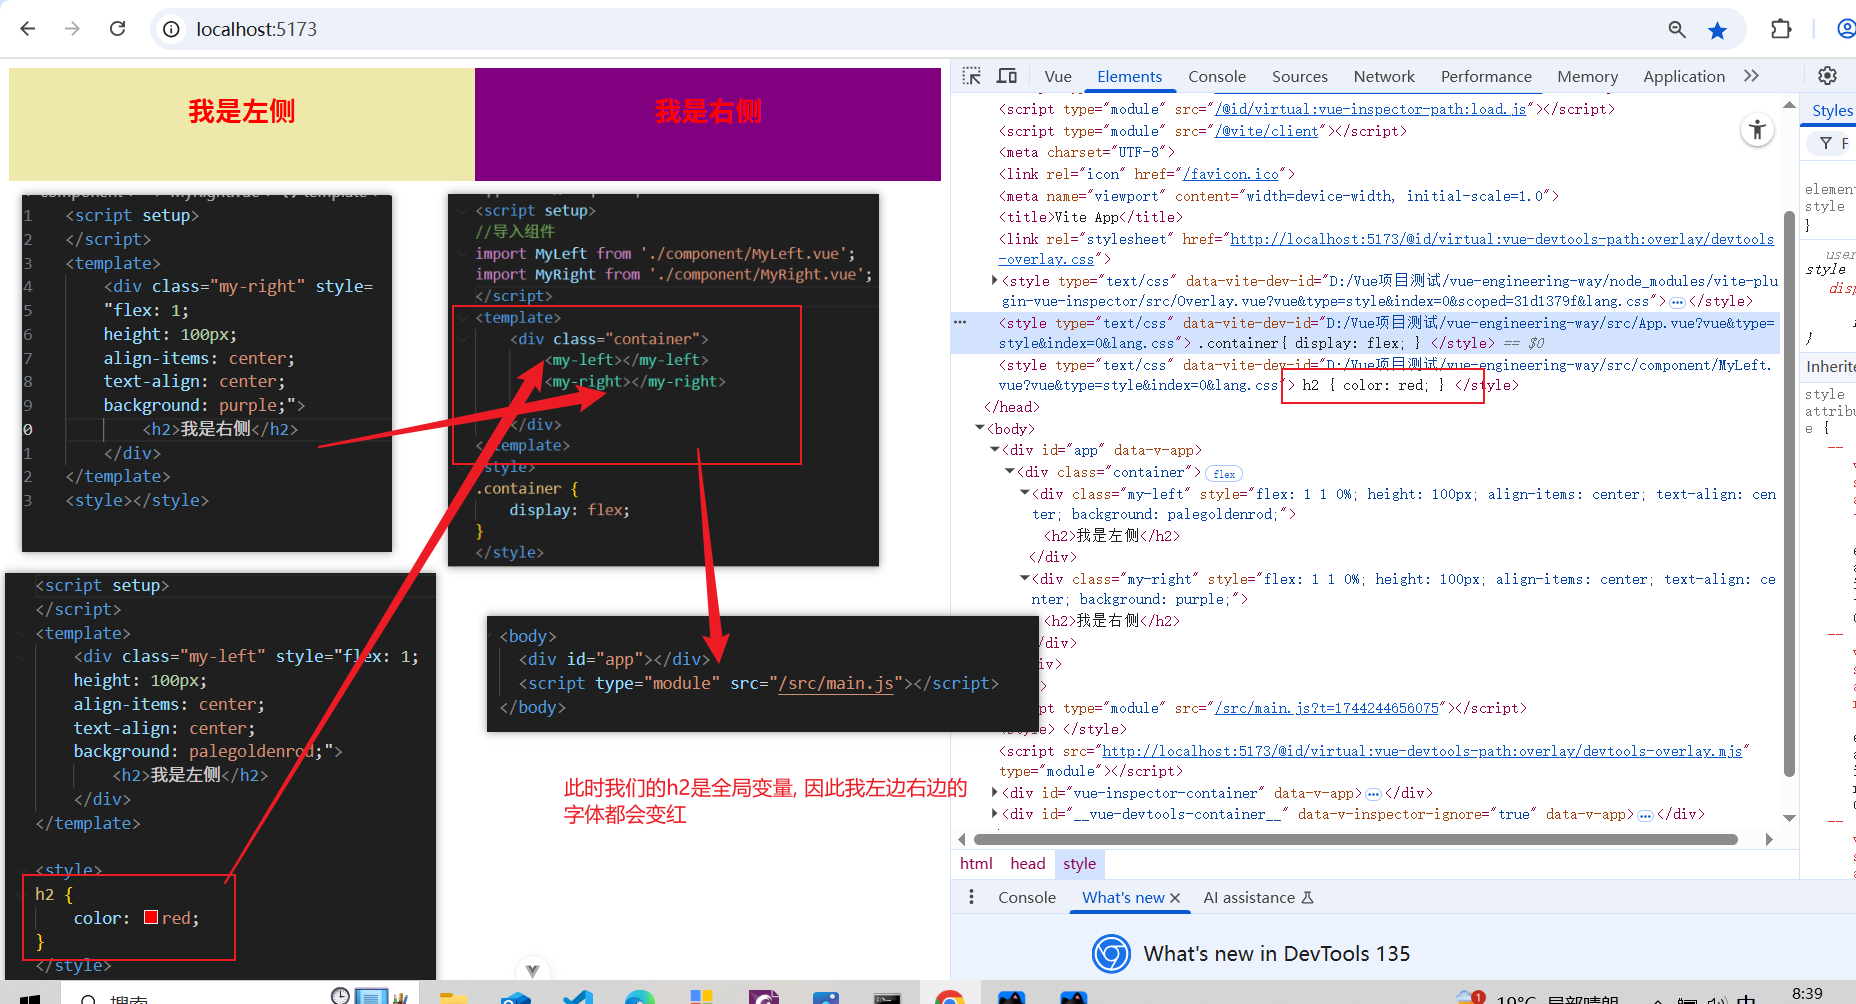Go back using the browser back arrow

click(x=28, y=29)
